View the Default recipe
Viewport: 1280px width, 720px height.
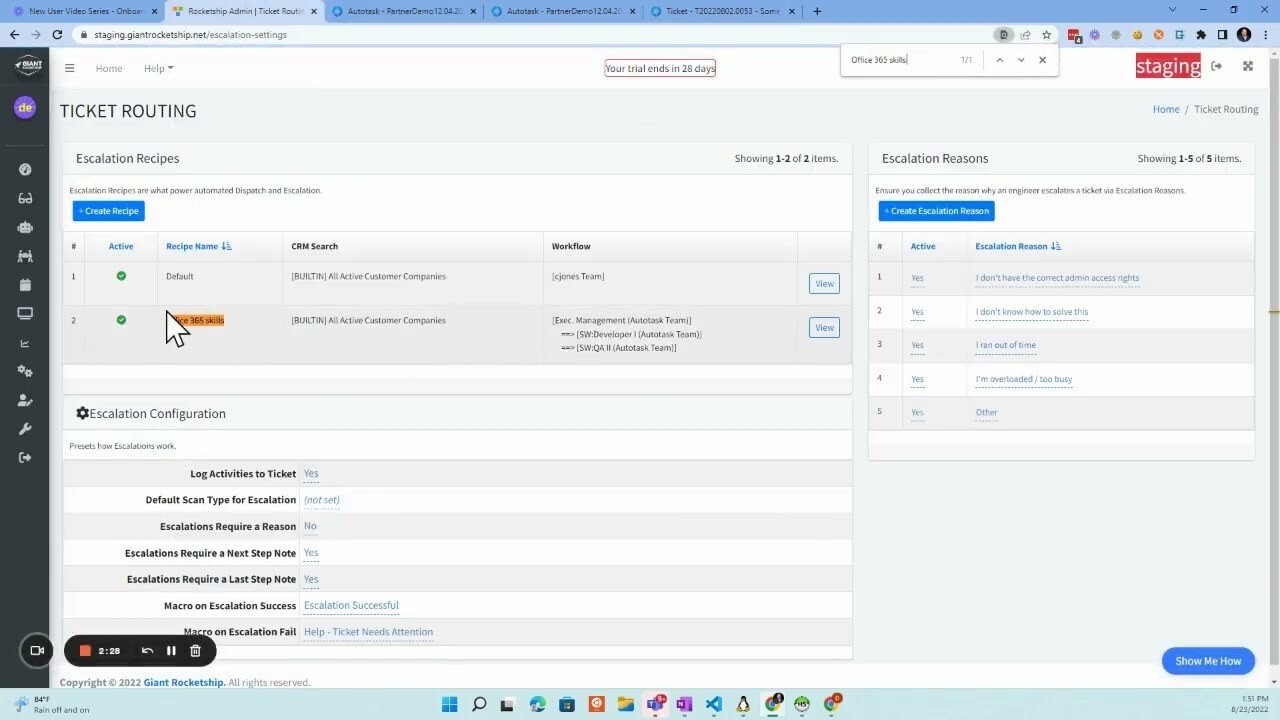pyautogui.click(x=824, y=283)
